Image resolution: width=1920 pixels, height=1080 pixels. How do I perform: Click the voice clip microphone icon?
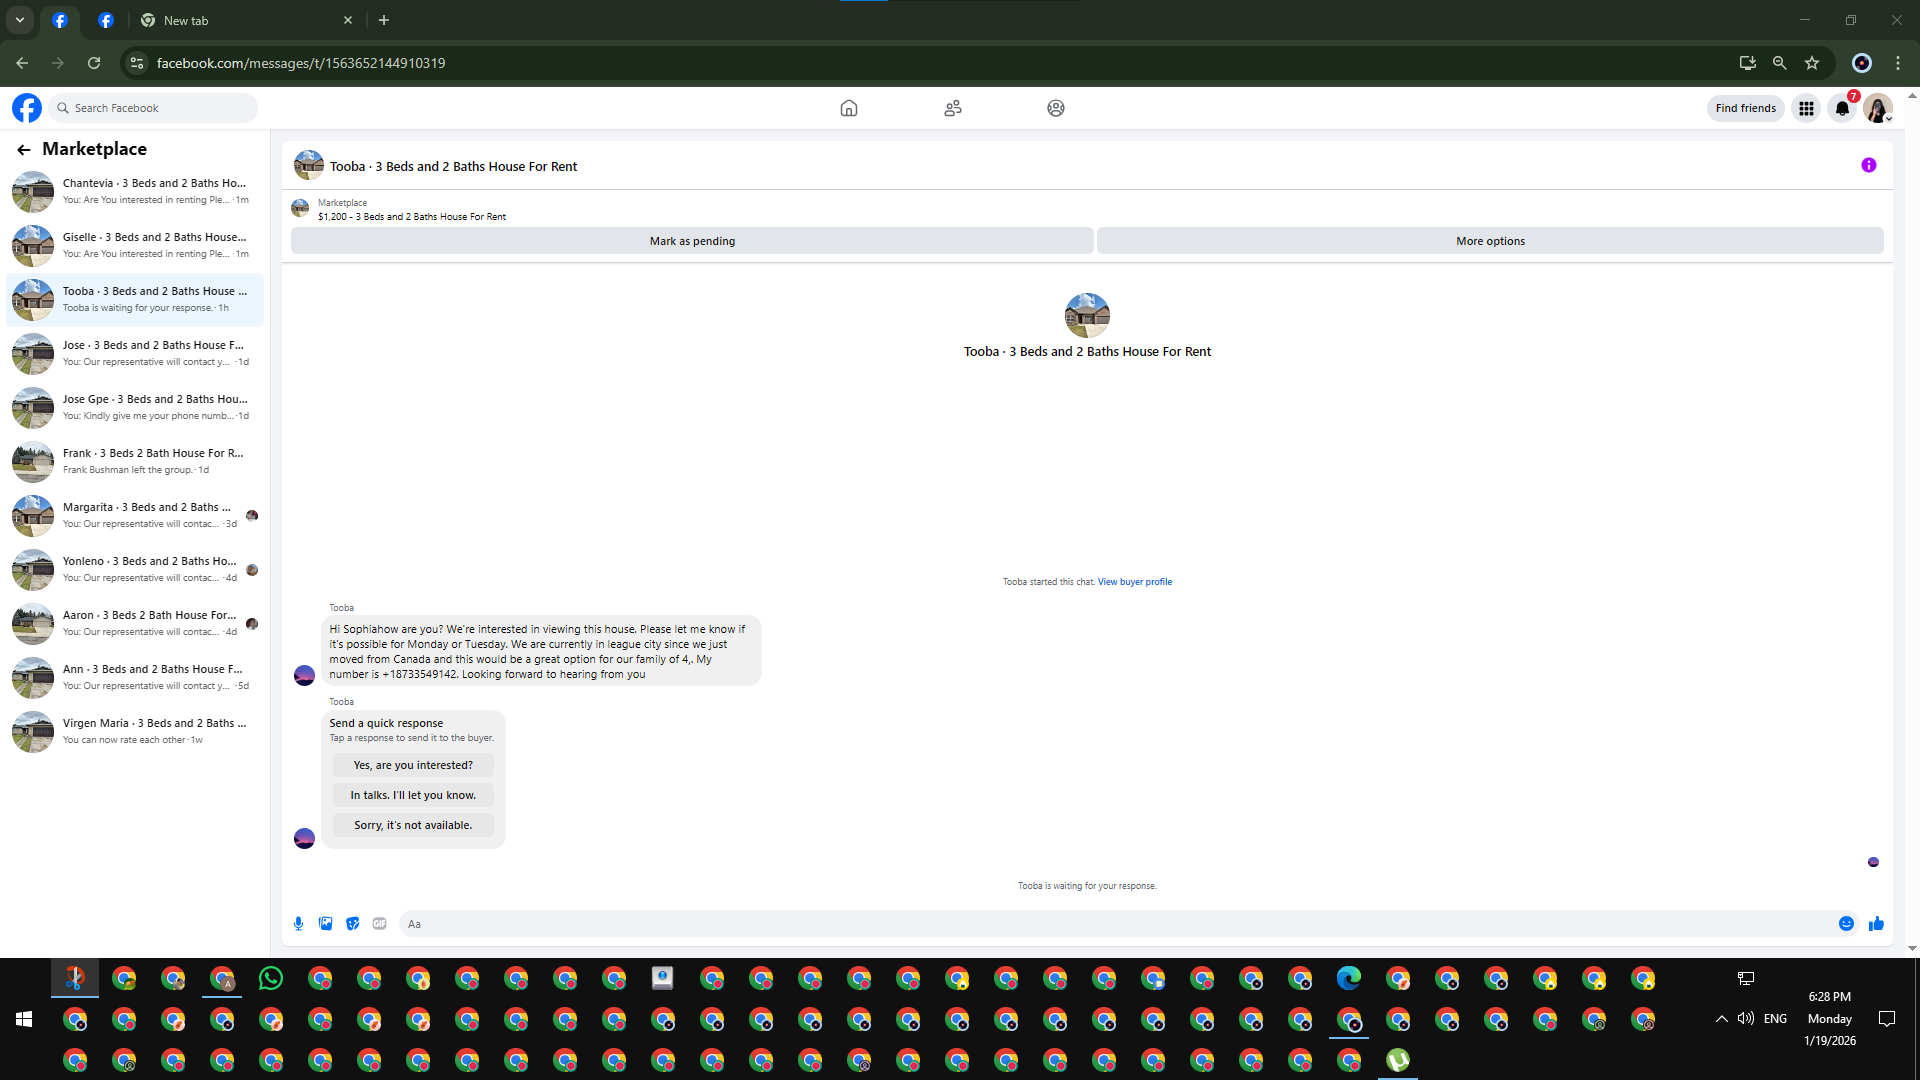(x=298, y=924)
